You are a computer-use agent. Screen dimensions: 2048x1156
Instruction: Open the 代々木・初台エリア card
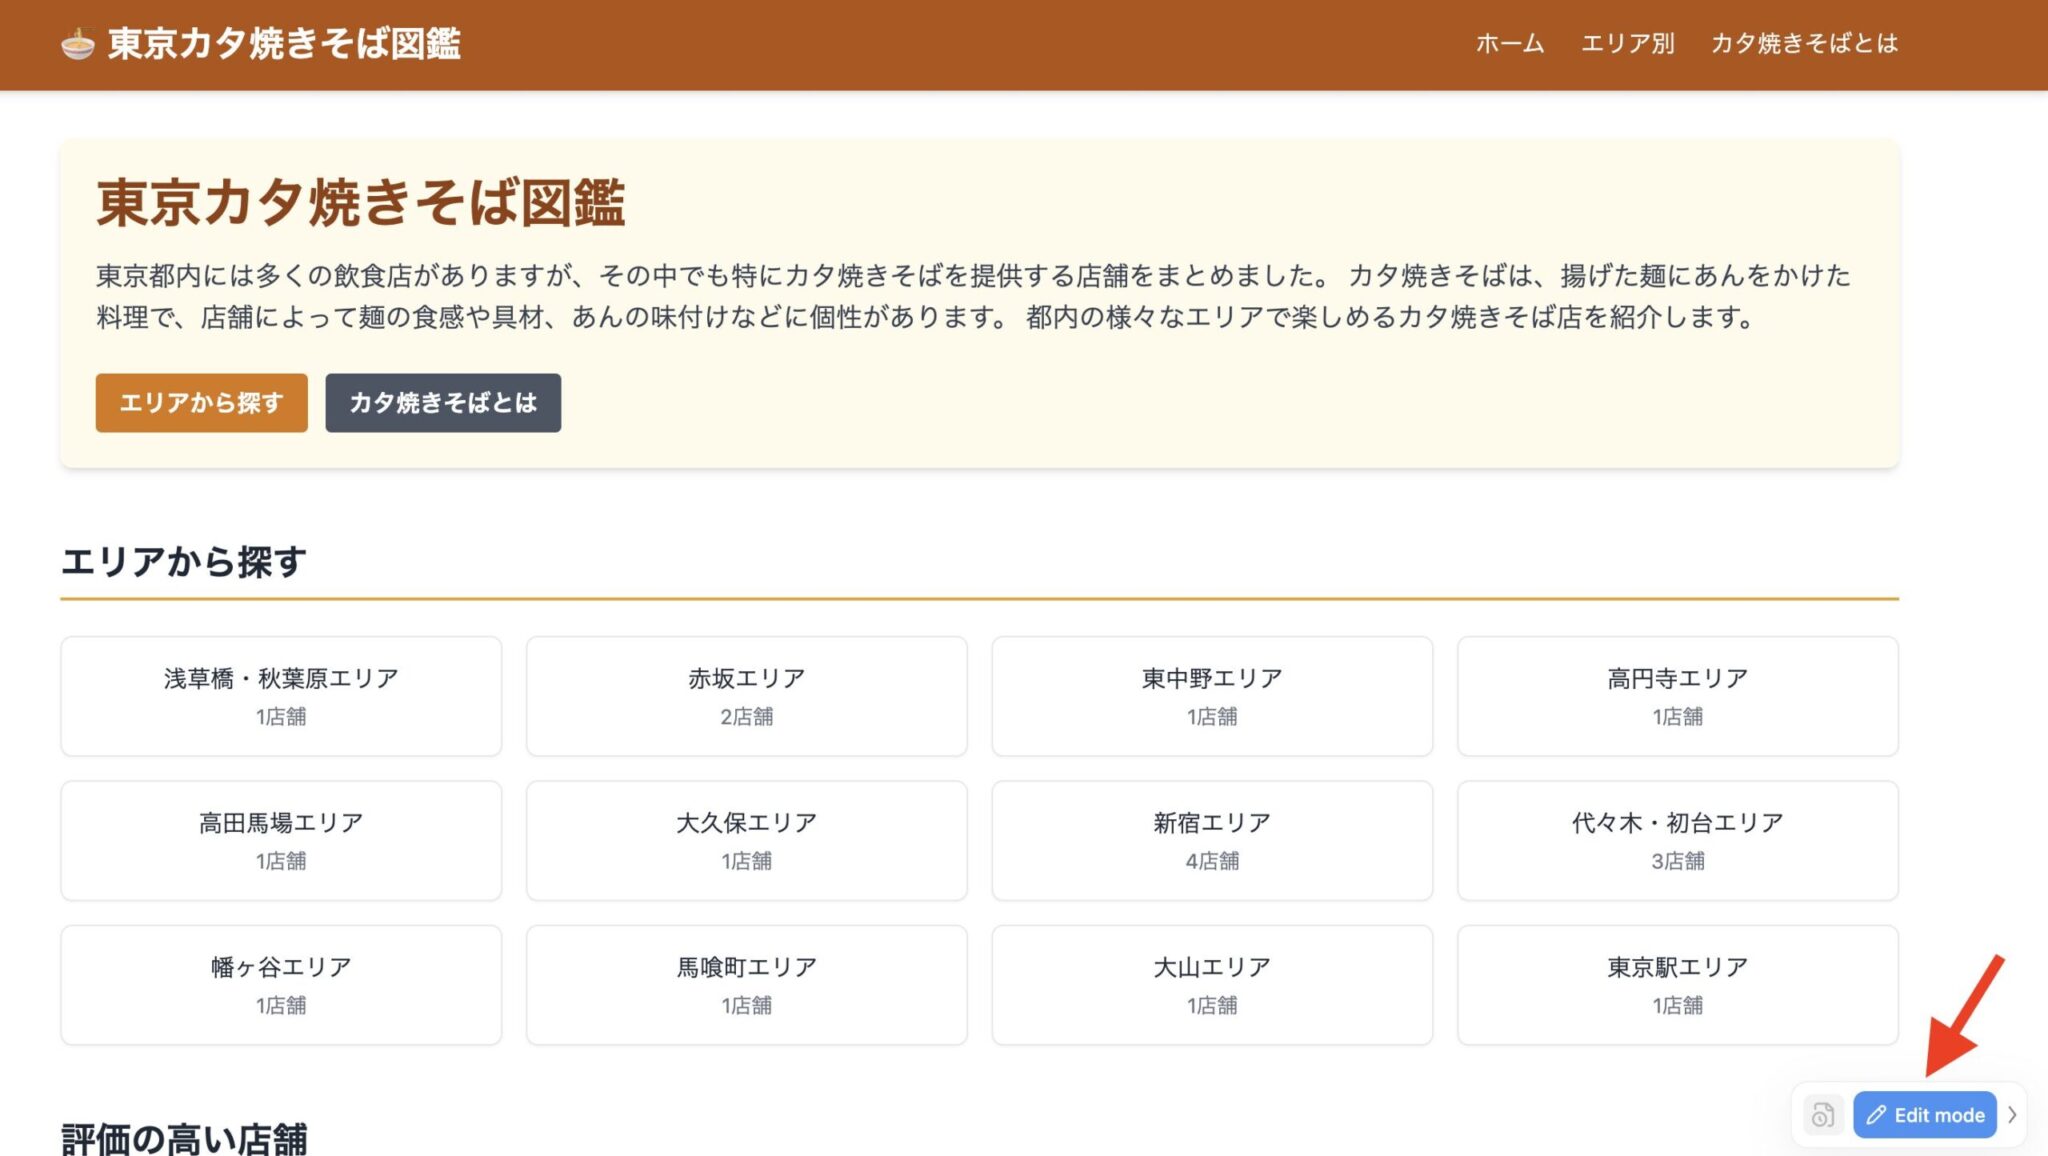(1677, 840)
